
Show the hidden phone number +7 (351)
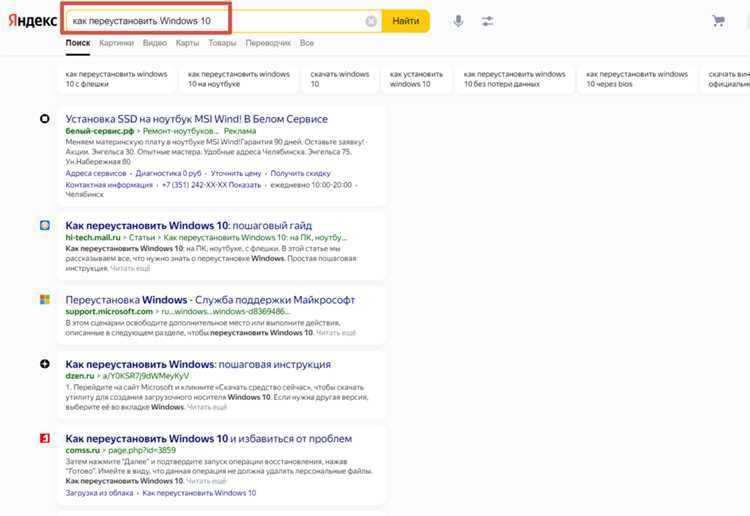tap(211, 185)
